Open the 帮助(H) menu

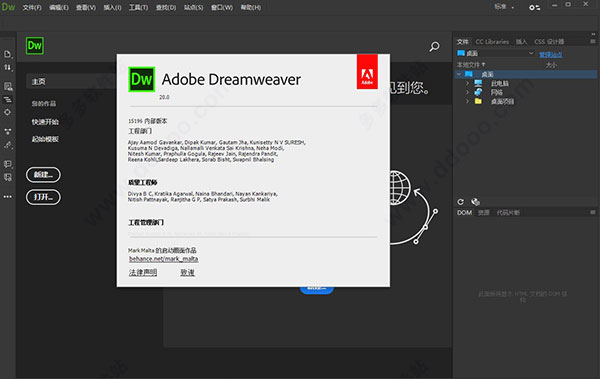point(251,8)
